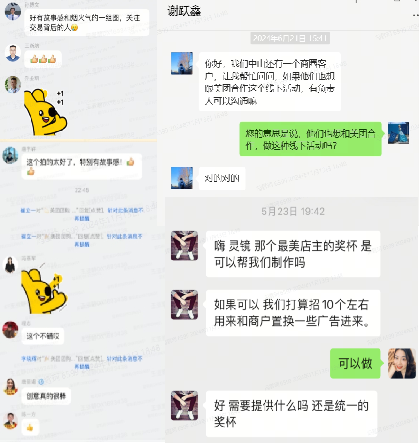Click the chat title 谢跃鑫
Image resolution: width=419 pixels, height=444 pixels.
(x=184, y=11)
